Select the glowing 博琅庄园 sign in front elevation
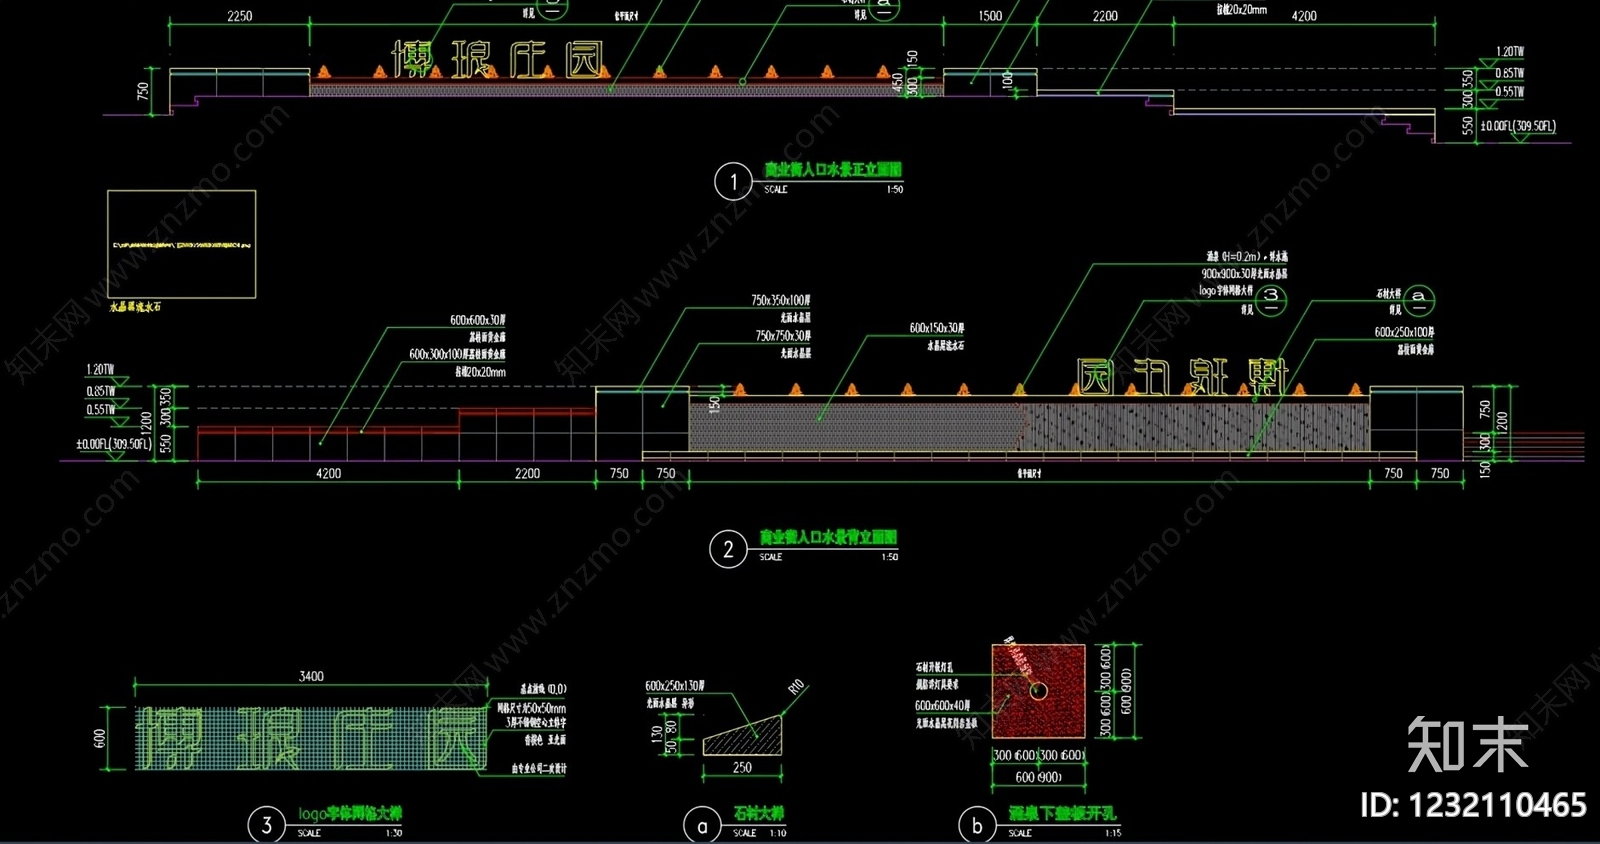The height and width of the screenshot is (844, 1600). (x=499, y=61)
